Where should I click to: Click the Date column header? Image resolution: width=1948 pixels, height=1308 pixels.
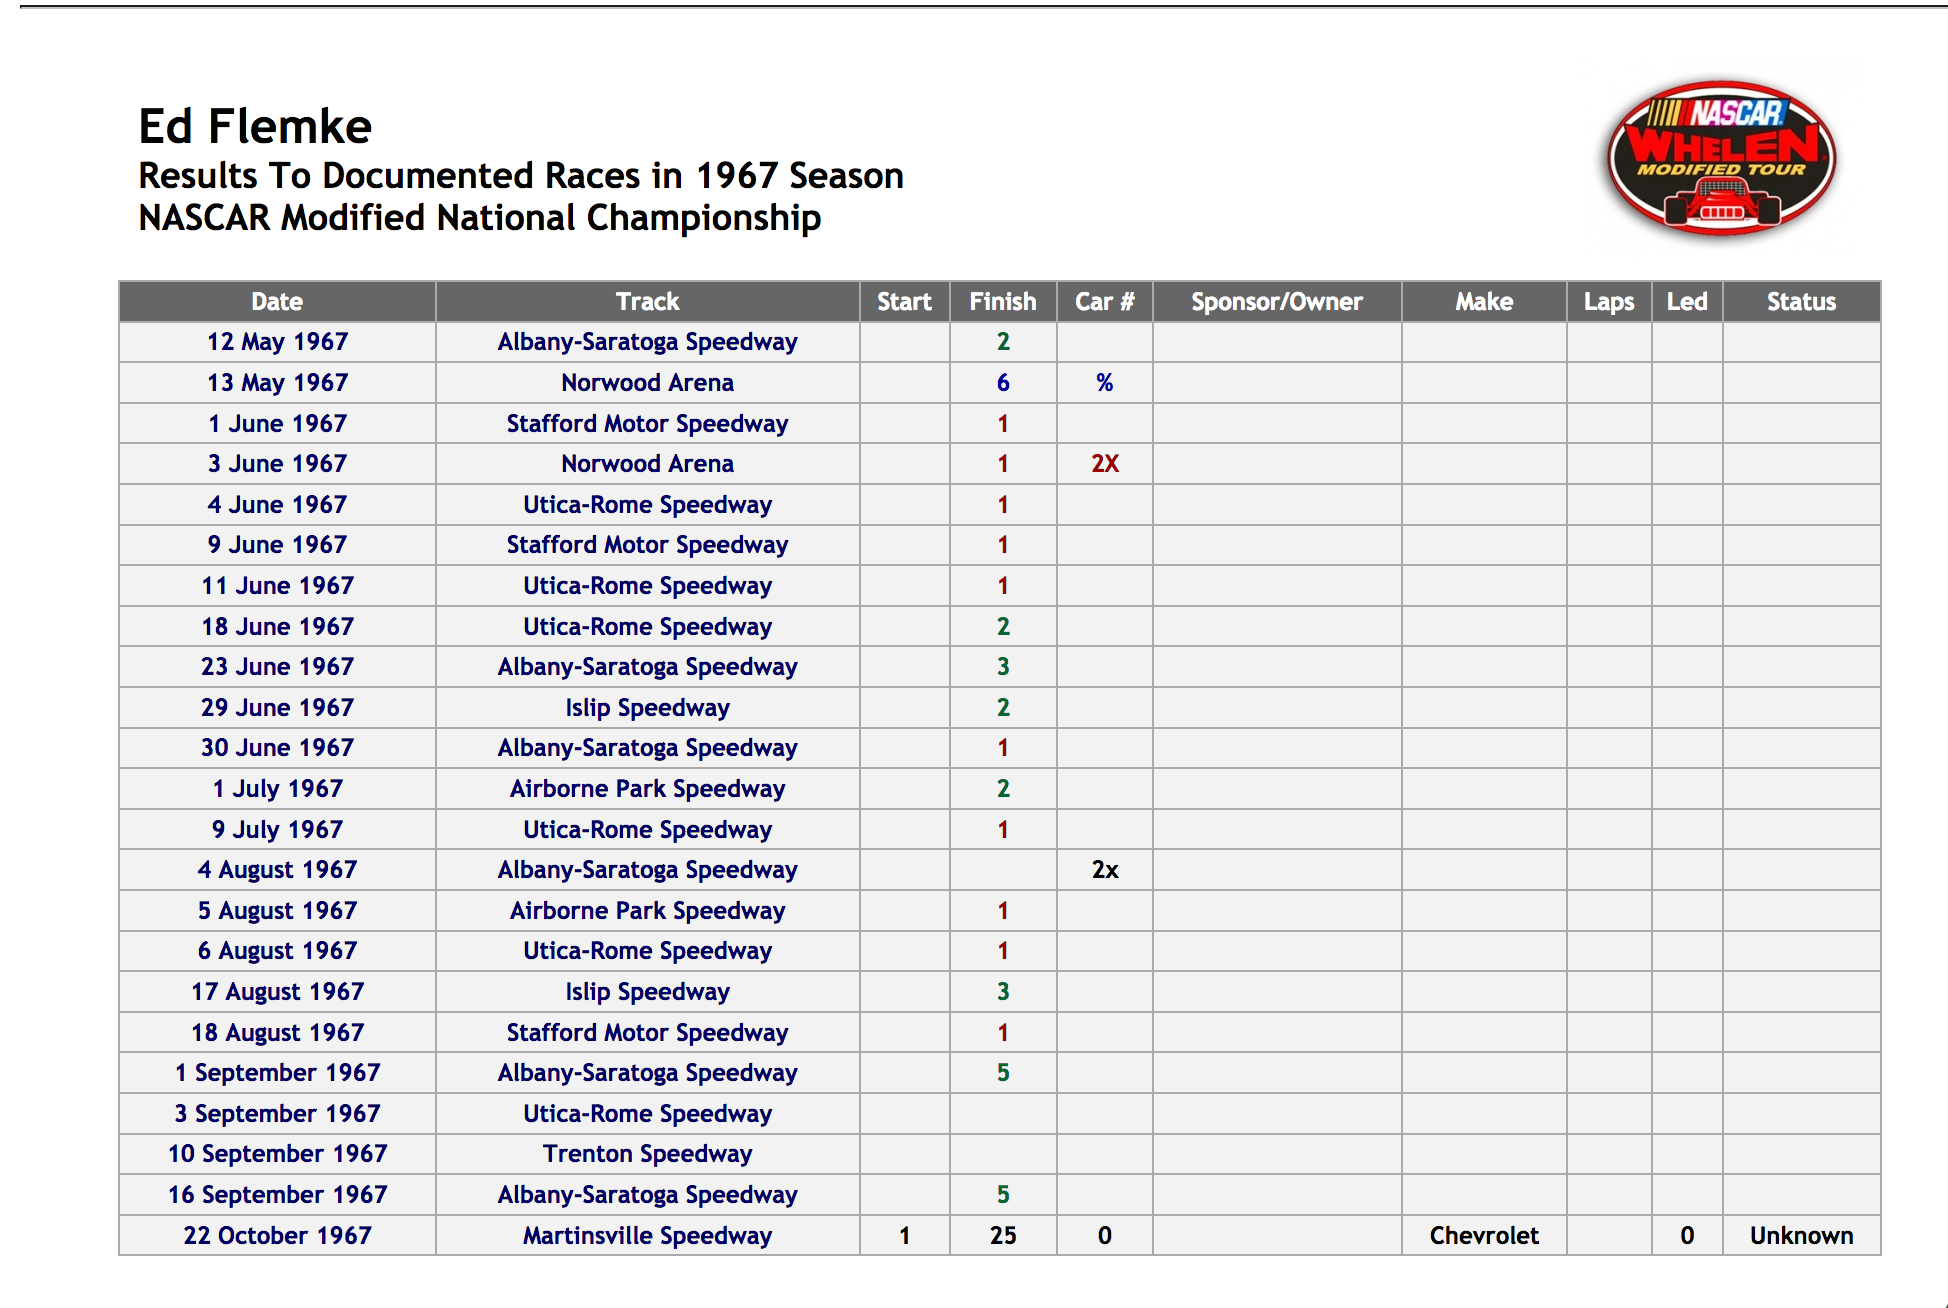point(277,302)
